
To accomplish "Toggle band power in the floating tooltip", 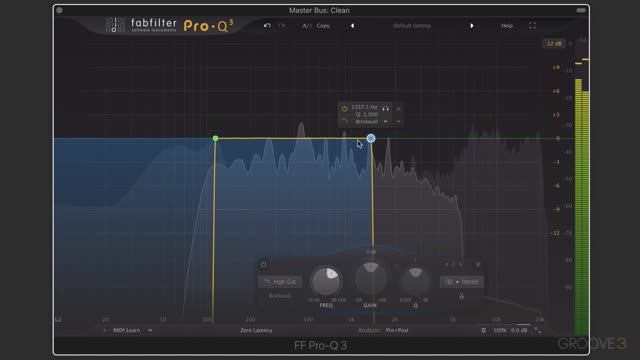I will tap(344, 109).
